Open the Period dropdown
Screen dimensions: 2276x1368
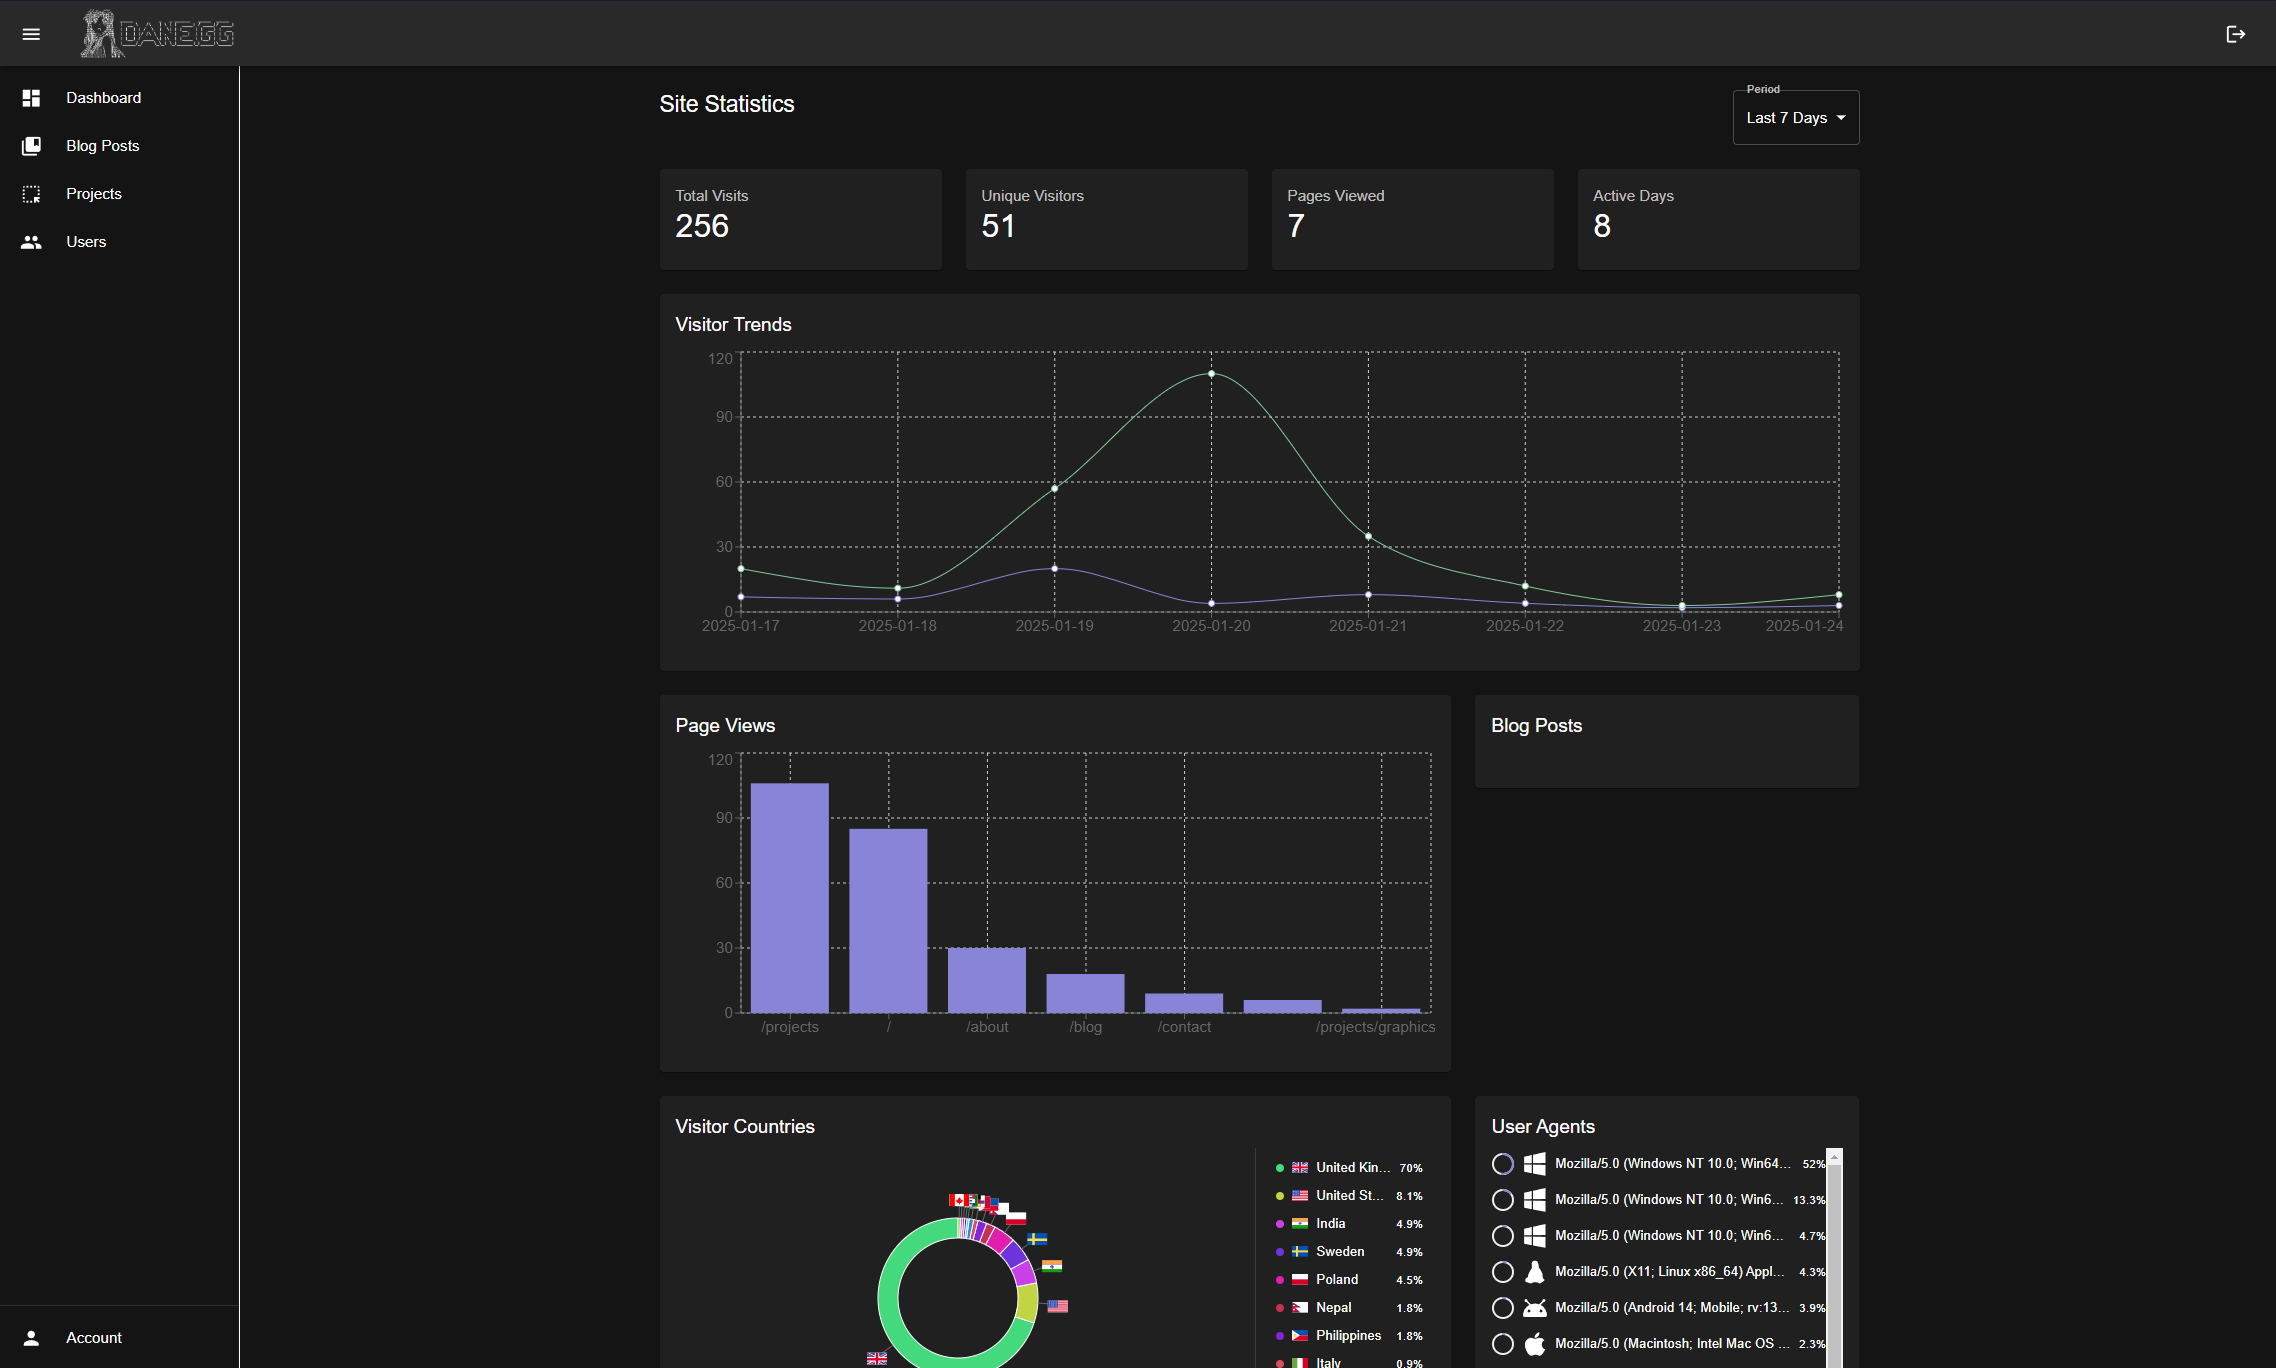pyautogui.click(x=1786, y=118)
